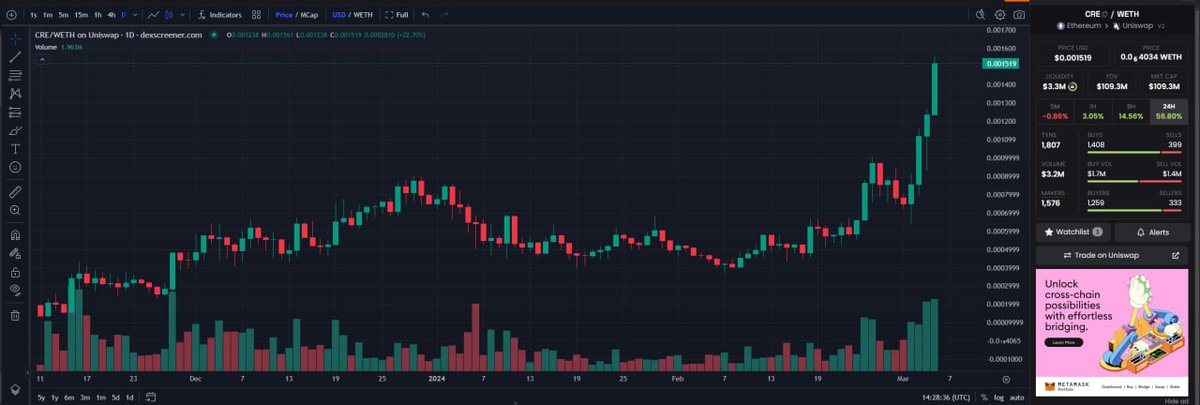Select the 15m timeframe
1200x405 pixels.
(x=81, y=15)
